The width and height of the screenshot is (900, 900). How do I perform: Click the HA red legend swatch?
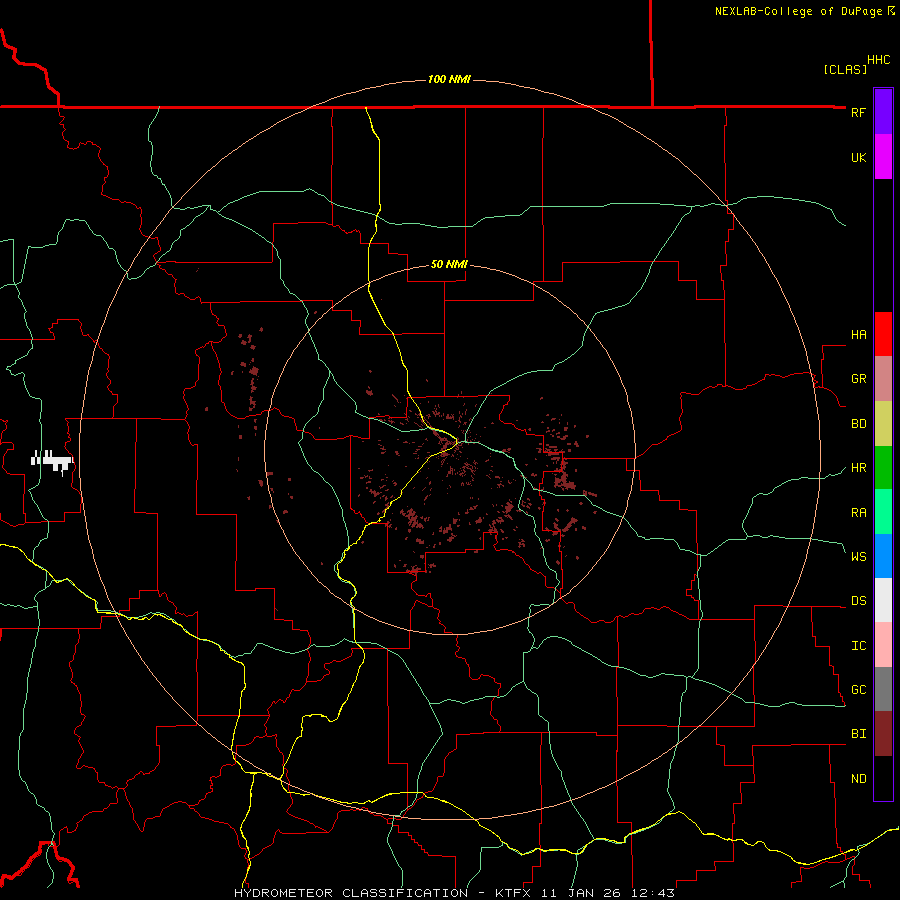pos(883,334)
